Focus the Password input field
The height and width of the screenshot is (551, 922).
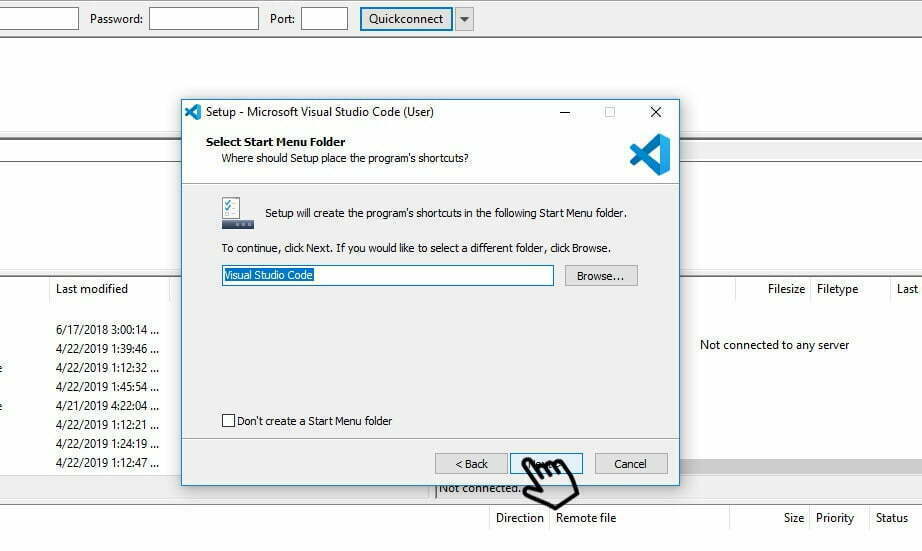(203, 19)
